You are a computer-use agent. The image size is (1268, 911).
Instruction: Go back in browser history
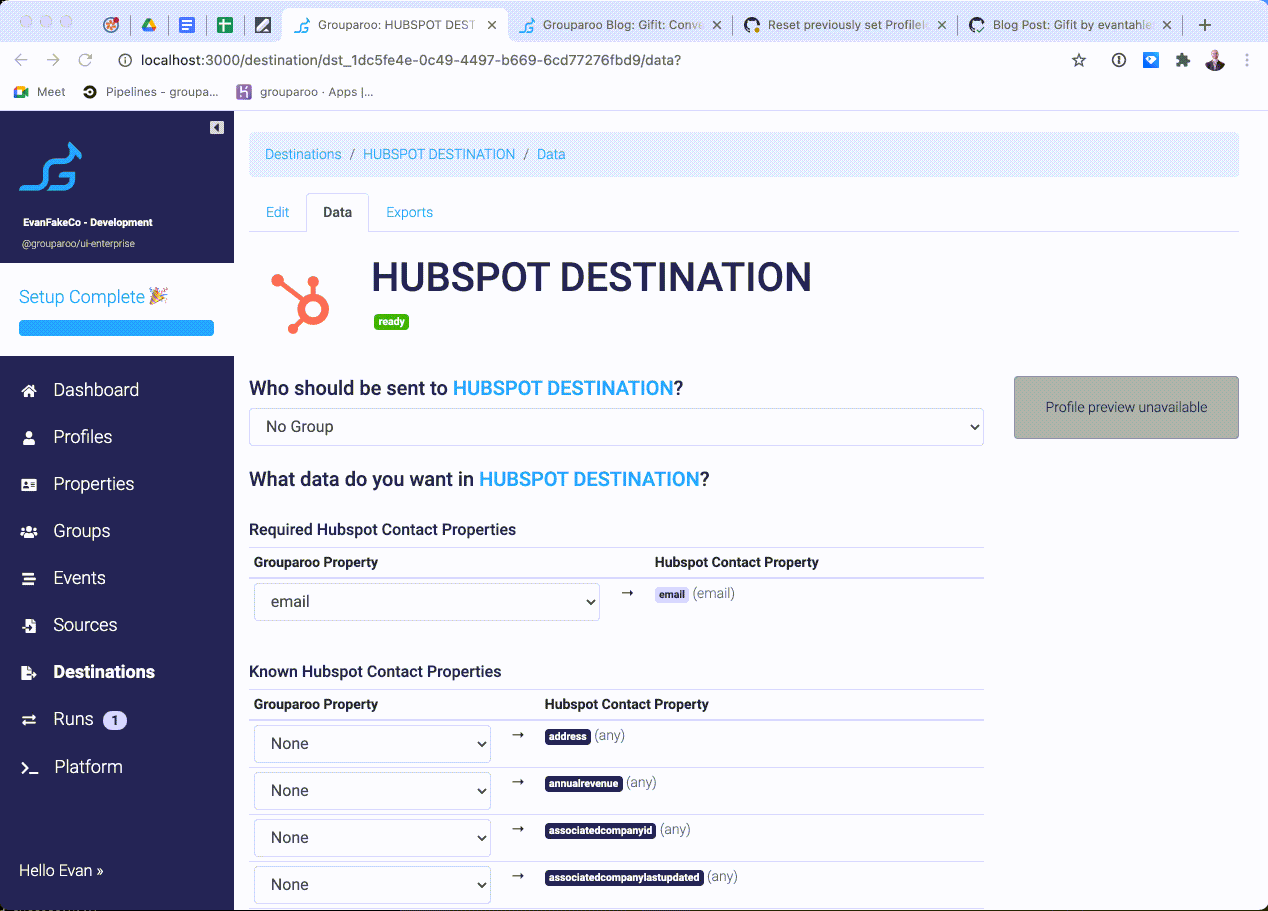click(21, 60)
